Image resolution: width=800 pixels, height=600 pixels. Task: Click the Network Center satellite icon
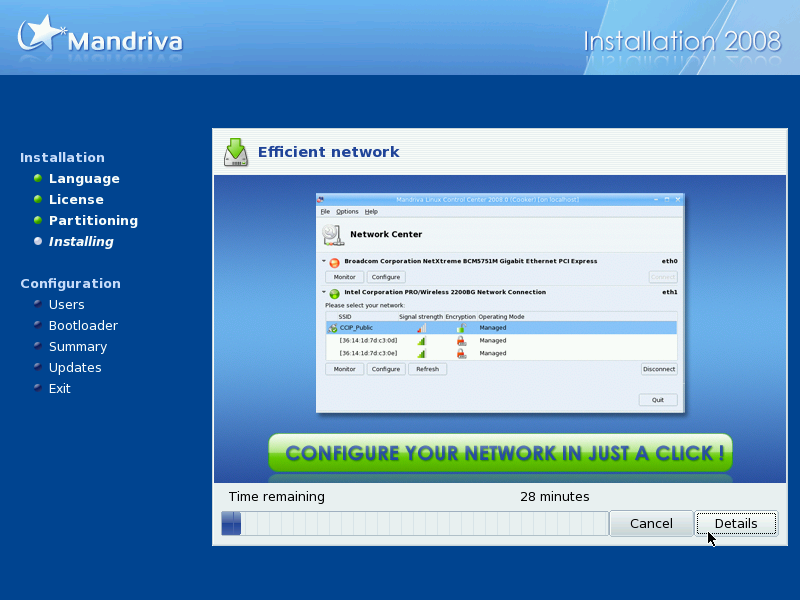[x=333, y=235]
